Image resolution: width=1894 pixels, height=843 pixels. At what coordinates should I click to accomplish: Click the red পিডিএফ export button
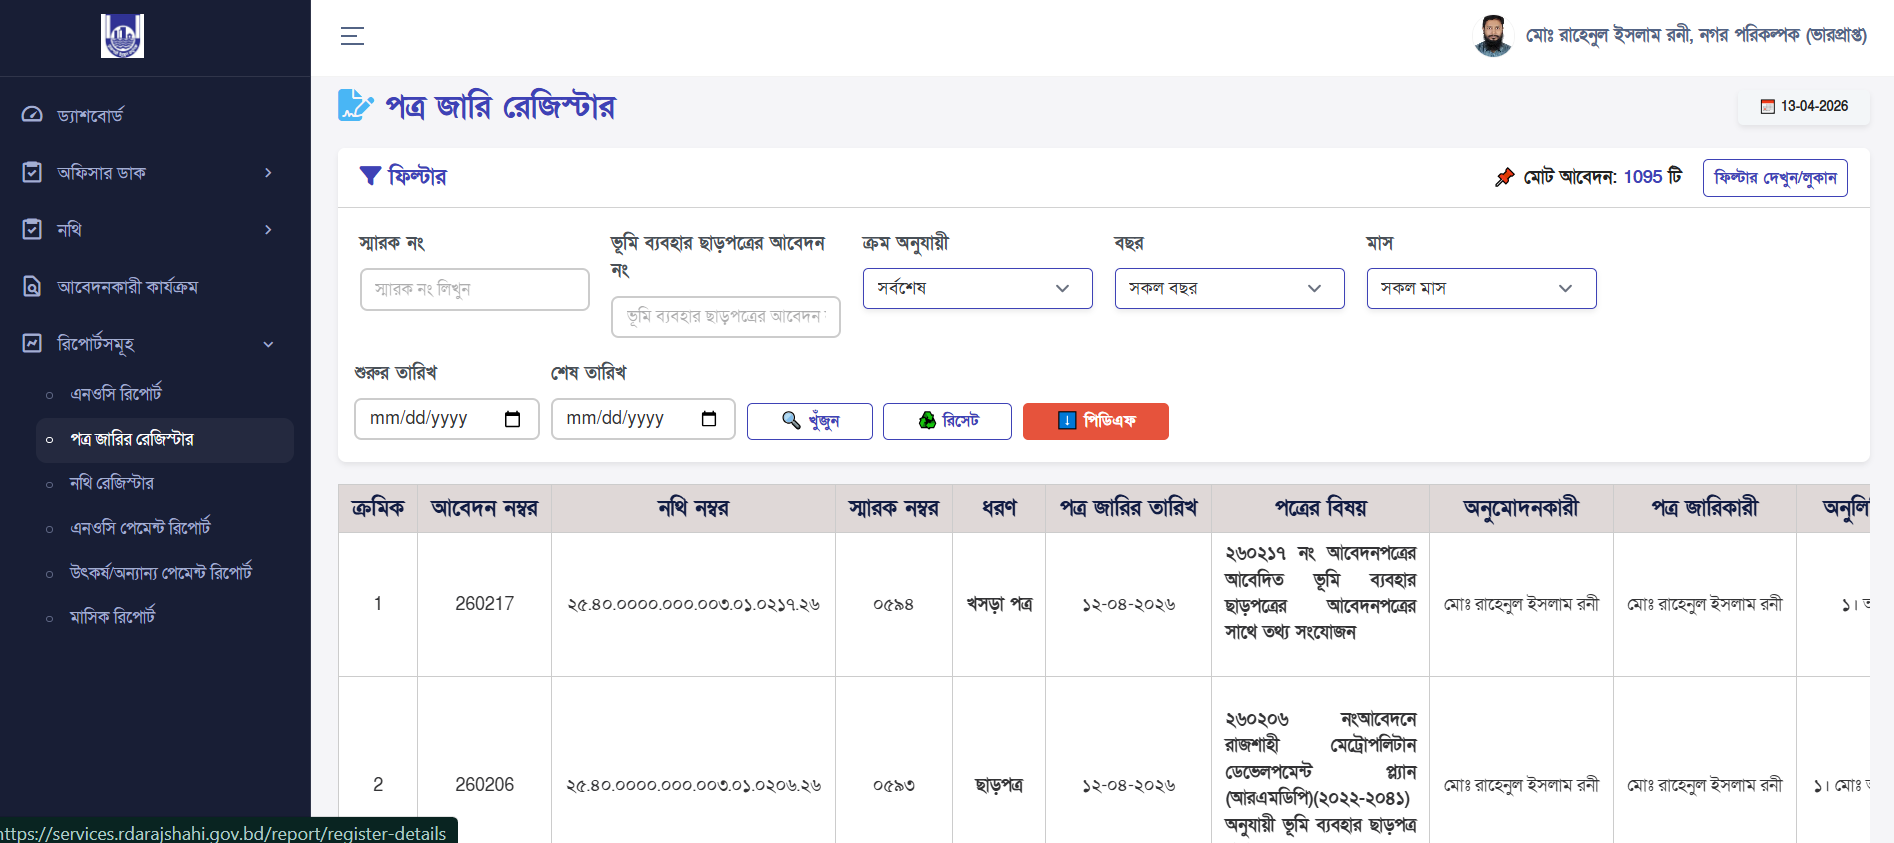pos(1095,421)
